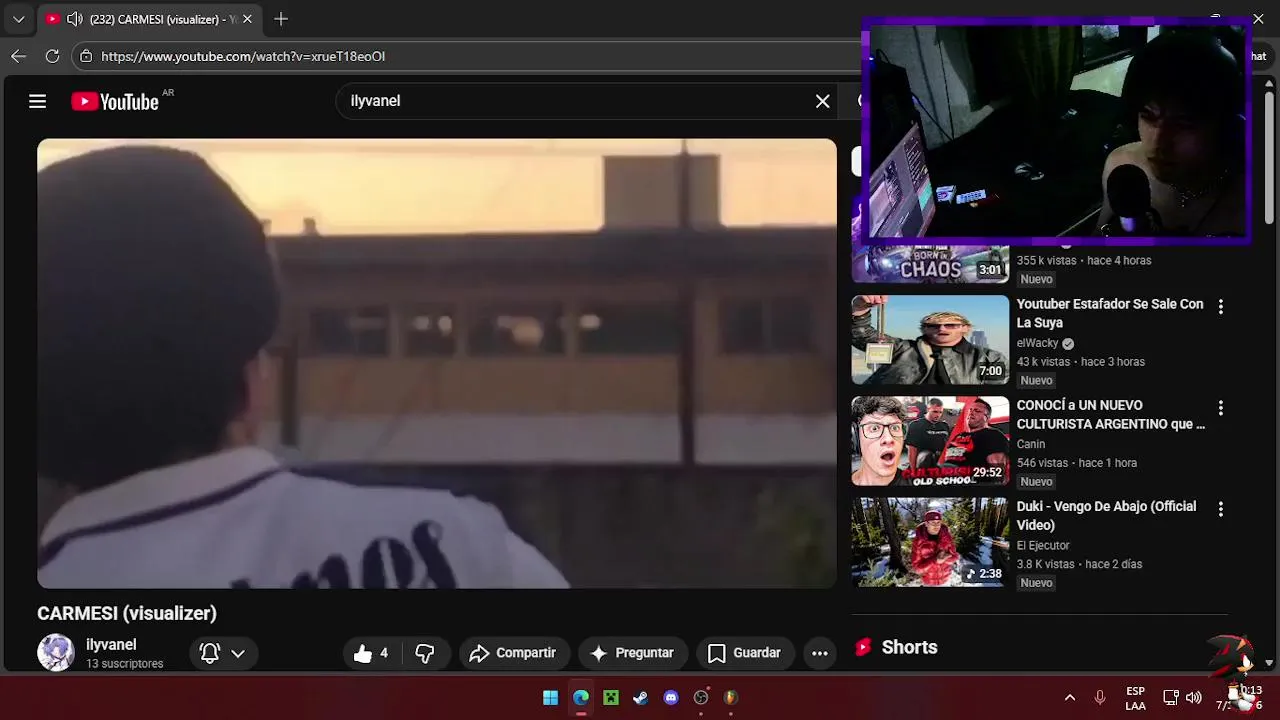Visit the elWacky channel
Screen dimensions: 1280x720
tap(1037, 343)
